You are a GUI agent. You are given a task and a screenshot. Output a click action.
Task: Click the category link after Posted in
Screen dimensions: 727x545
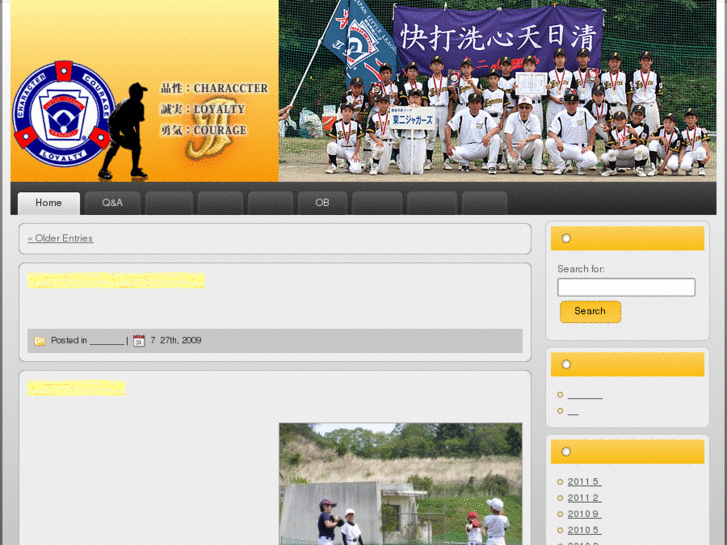click(x=107, y=341)
